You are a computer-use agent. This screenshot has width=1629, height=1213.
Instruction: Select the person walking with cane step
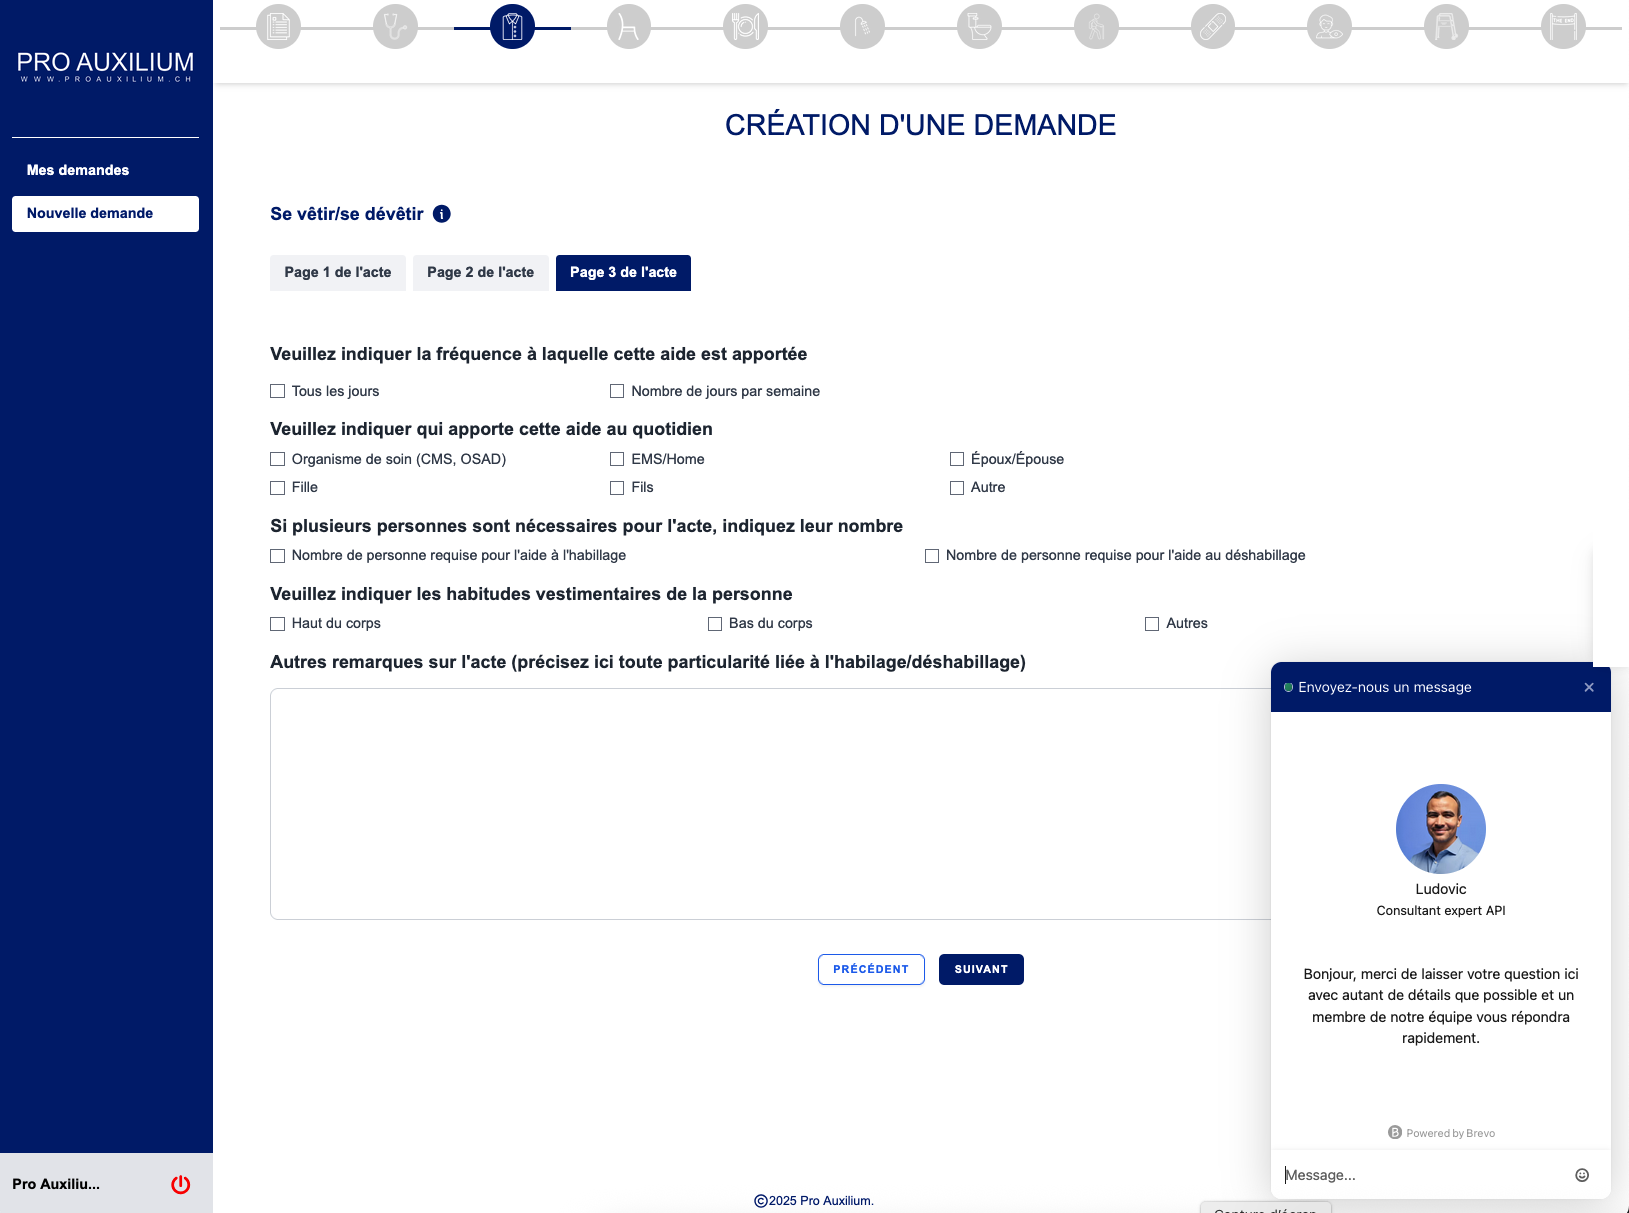[1096, 26]
